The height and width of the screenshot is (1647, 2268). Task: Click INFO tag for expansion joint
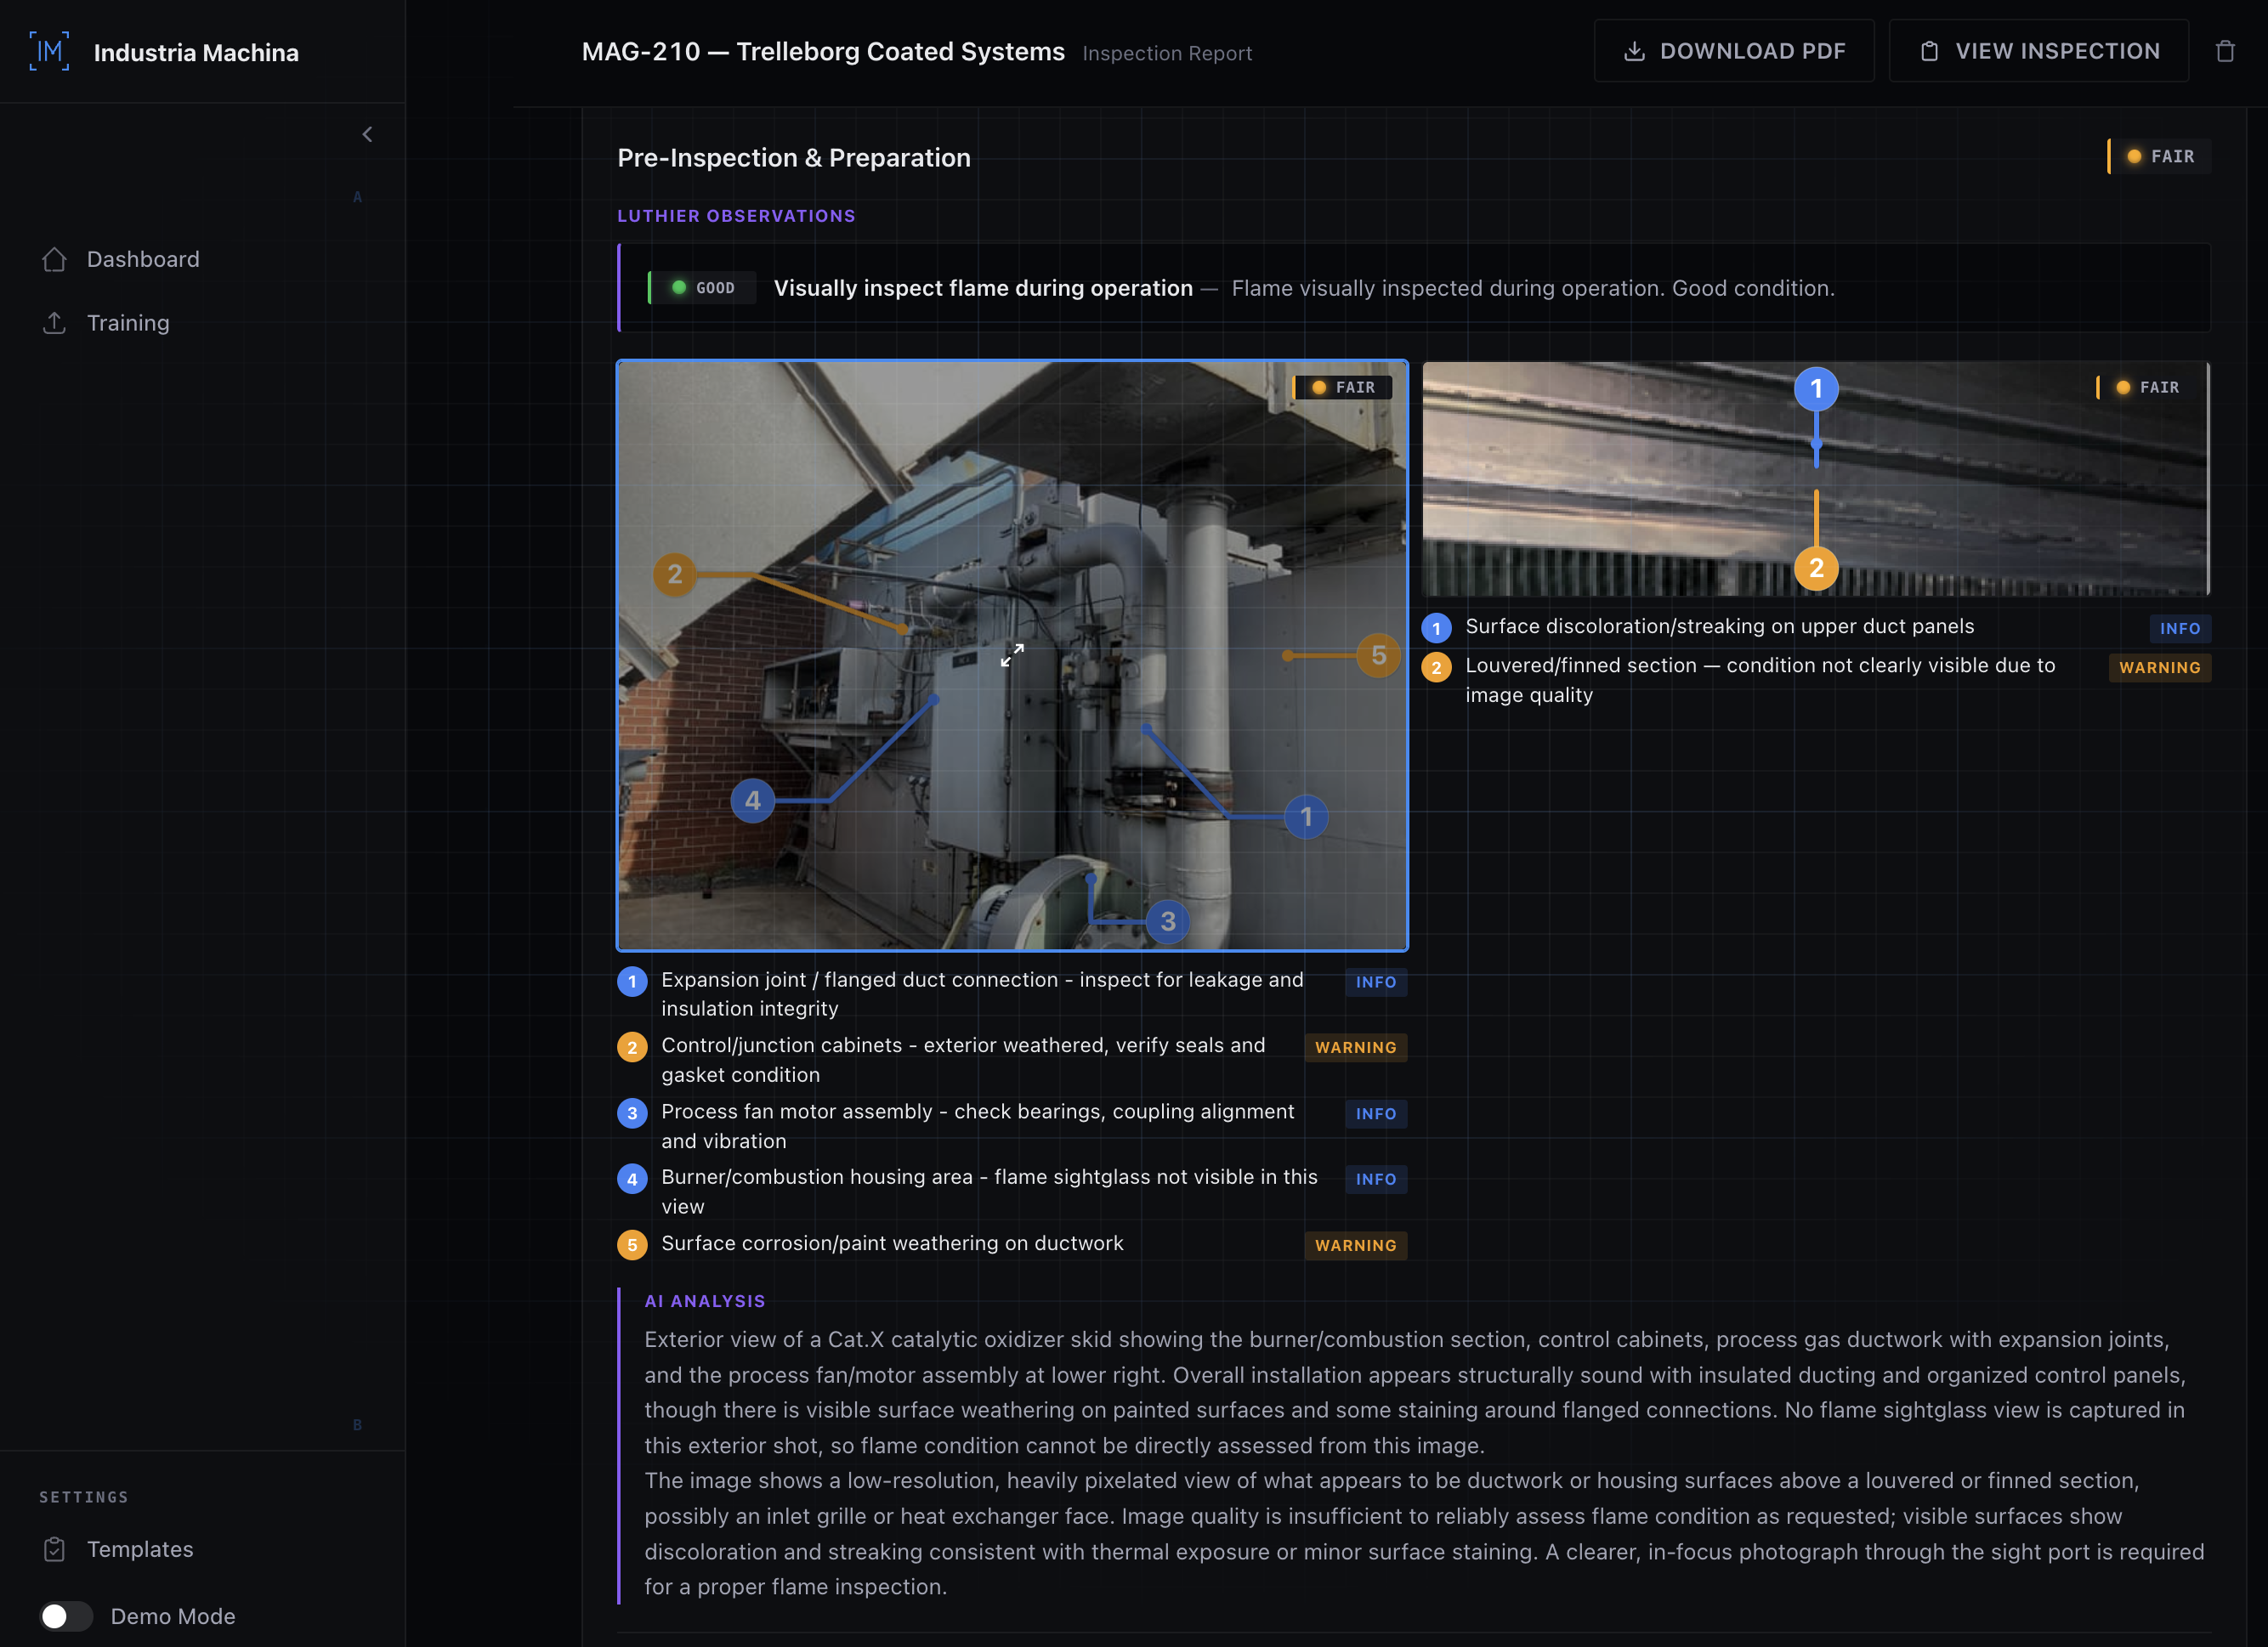[1376, 982]
